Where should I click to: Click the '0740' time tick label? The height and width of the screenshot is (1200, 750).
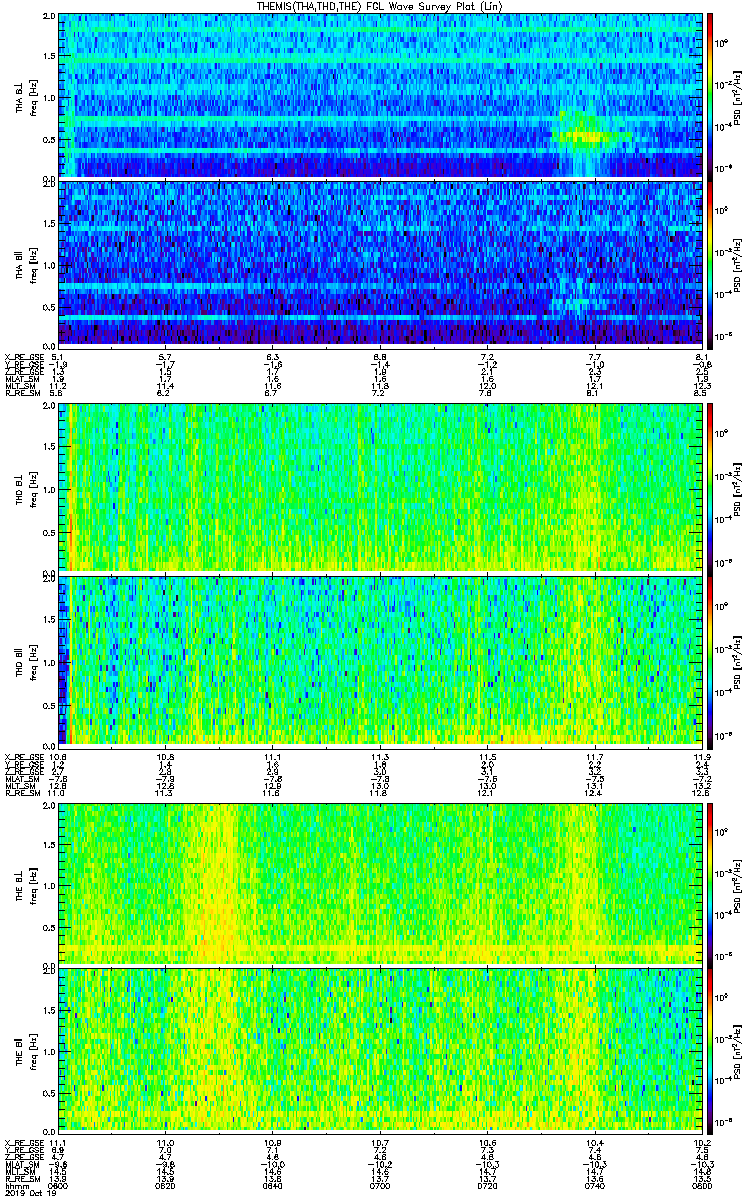(594, 1187)
